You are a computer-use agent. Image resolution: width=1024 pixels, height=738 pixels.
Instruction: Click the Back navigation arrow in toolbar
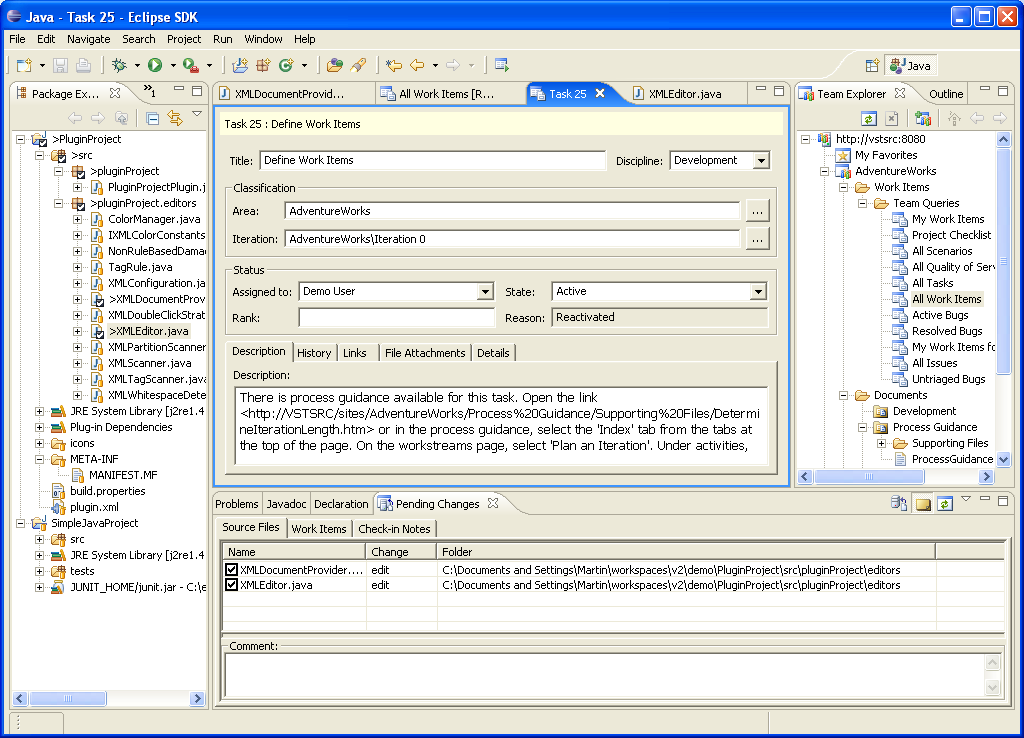[417, 65]
